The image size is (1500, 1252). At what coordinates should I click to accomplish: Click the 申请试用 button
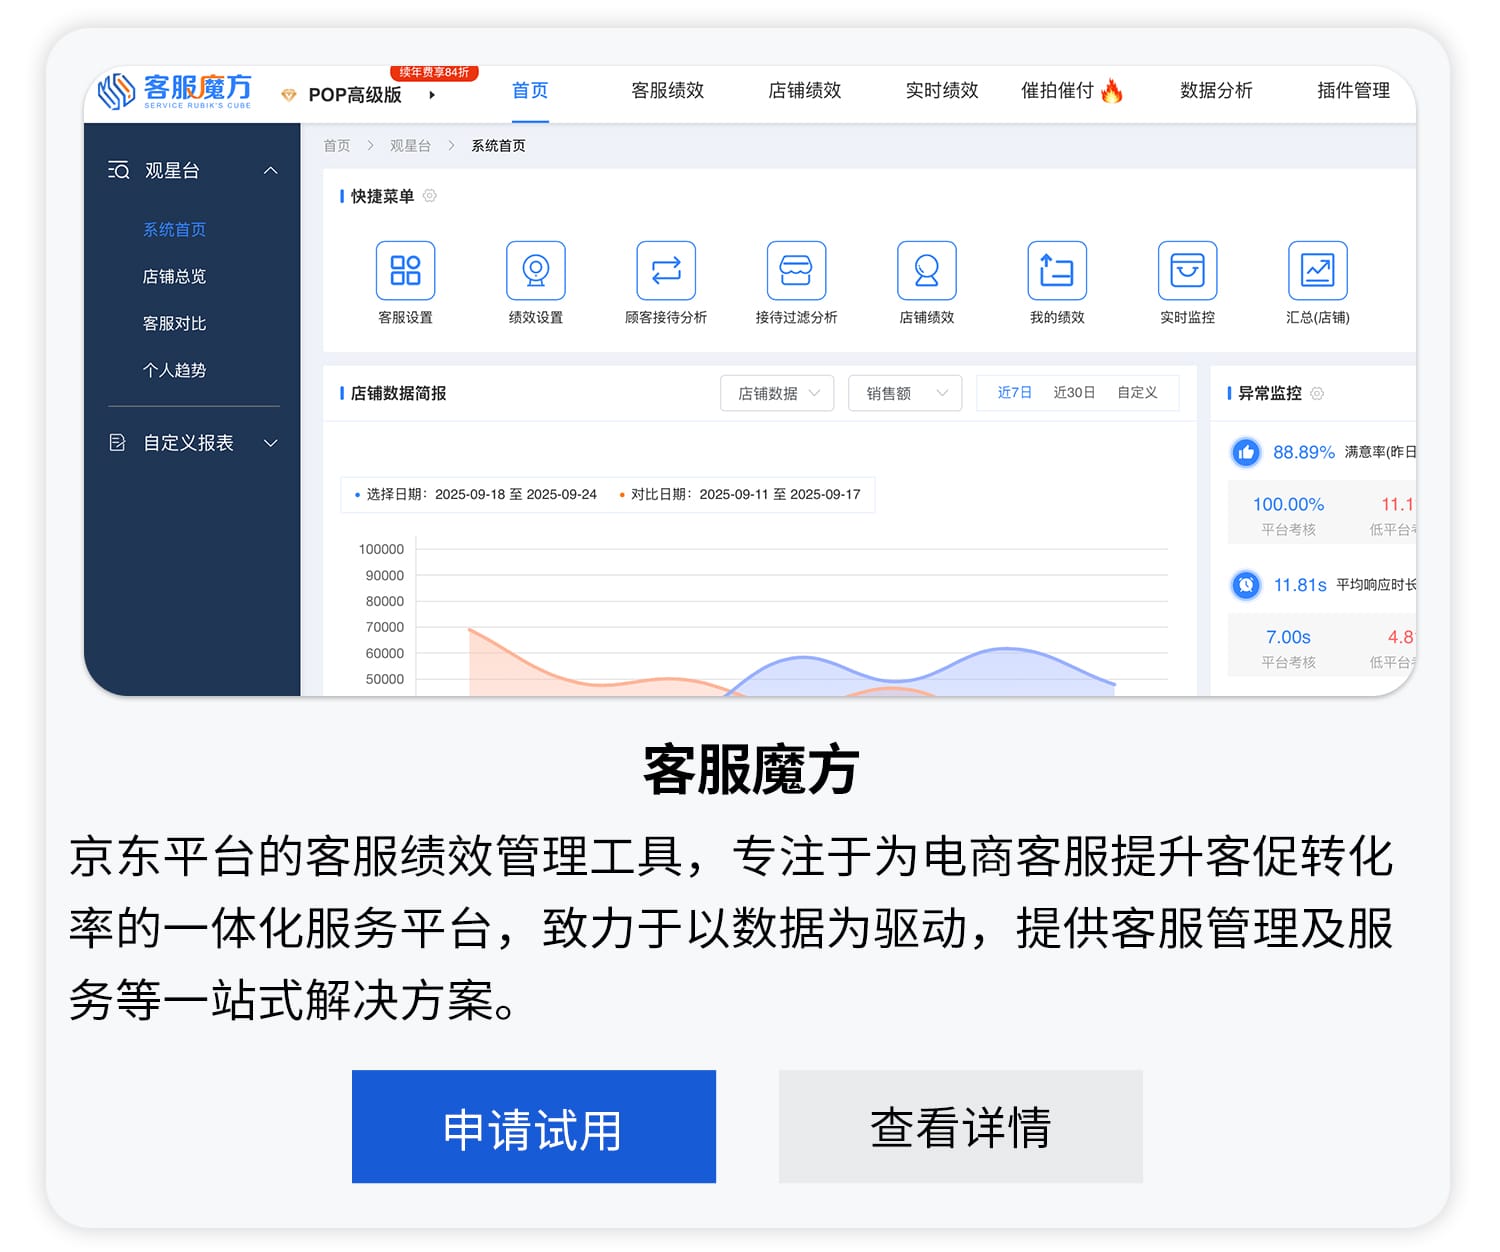click(x=533, y=1127)
